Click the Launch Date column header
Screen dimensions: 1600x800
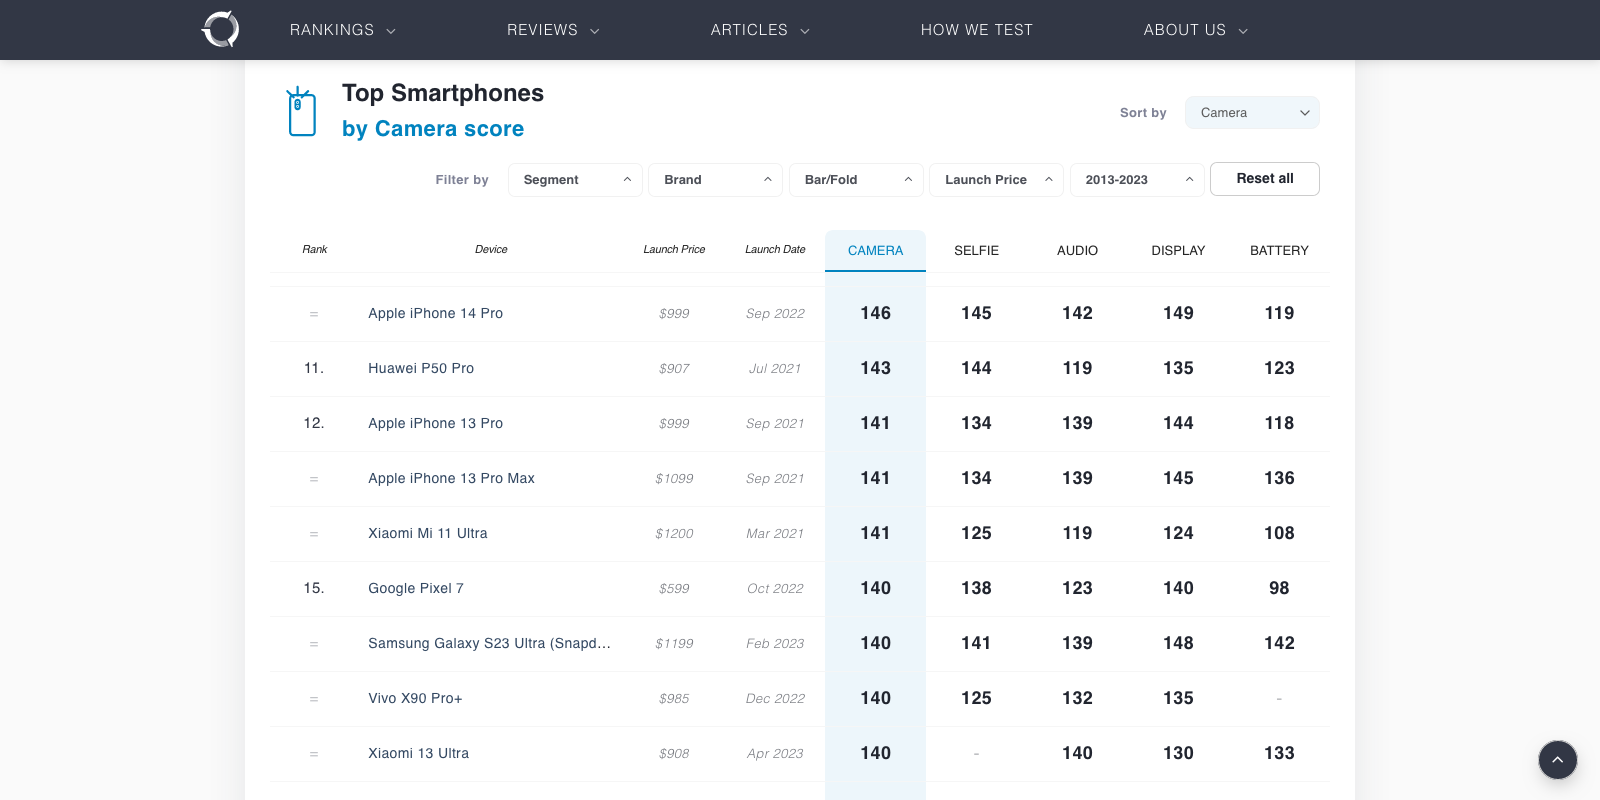[775, 249]
